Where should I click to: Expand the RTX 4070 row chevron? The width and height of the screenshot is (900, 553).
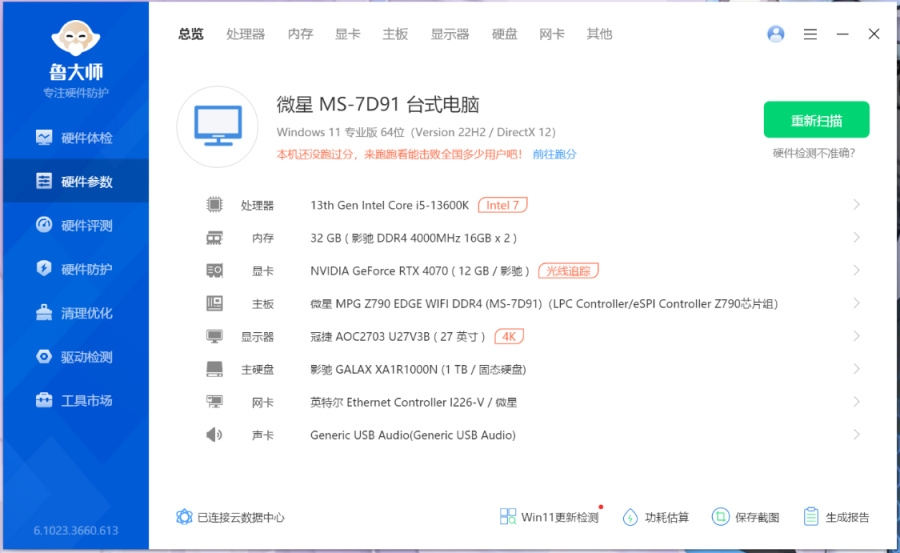(x=856, y=270)
